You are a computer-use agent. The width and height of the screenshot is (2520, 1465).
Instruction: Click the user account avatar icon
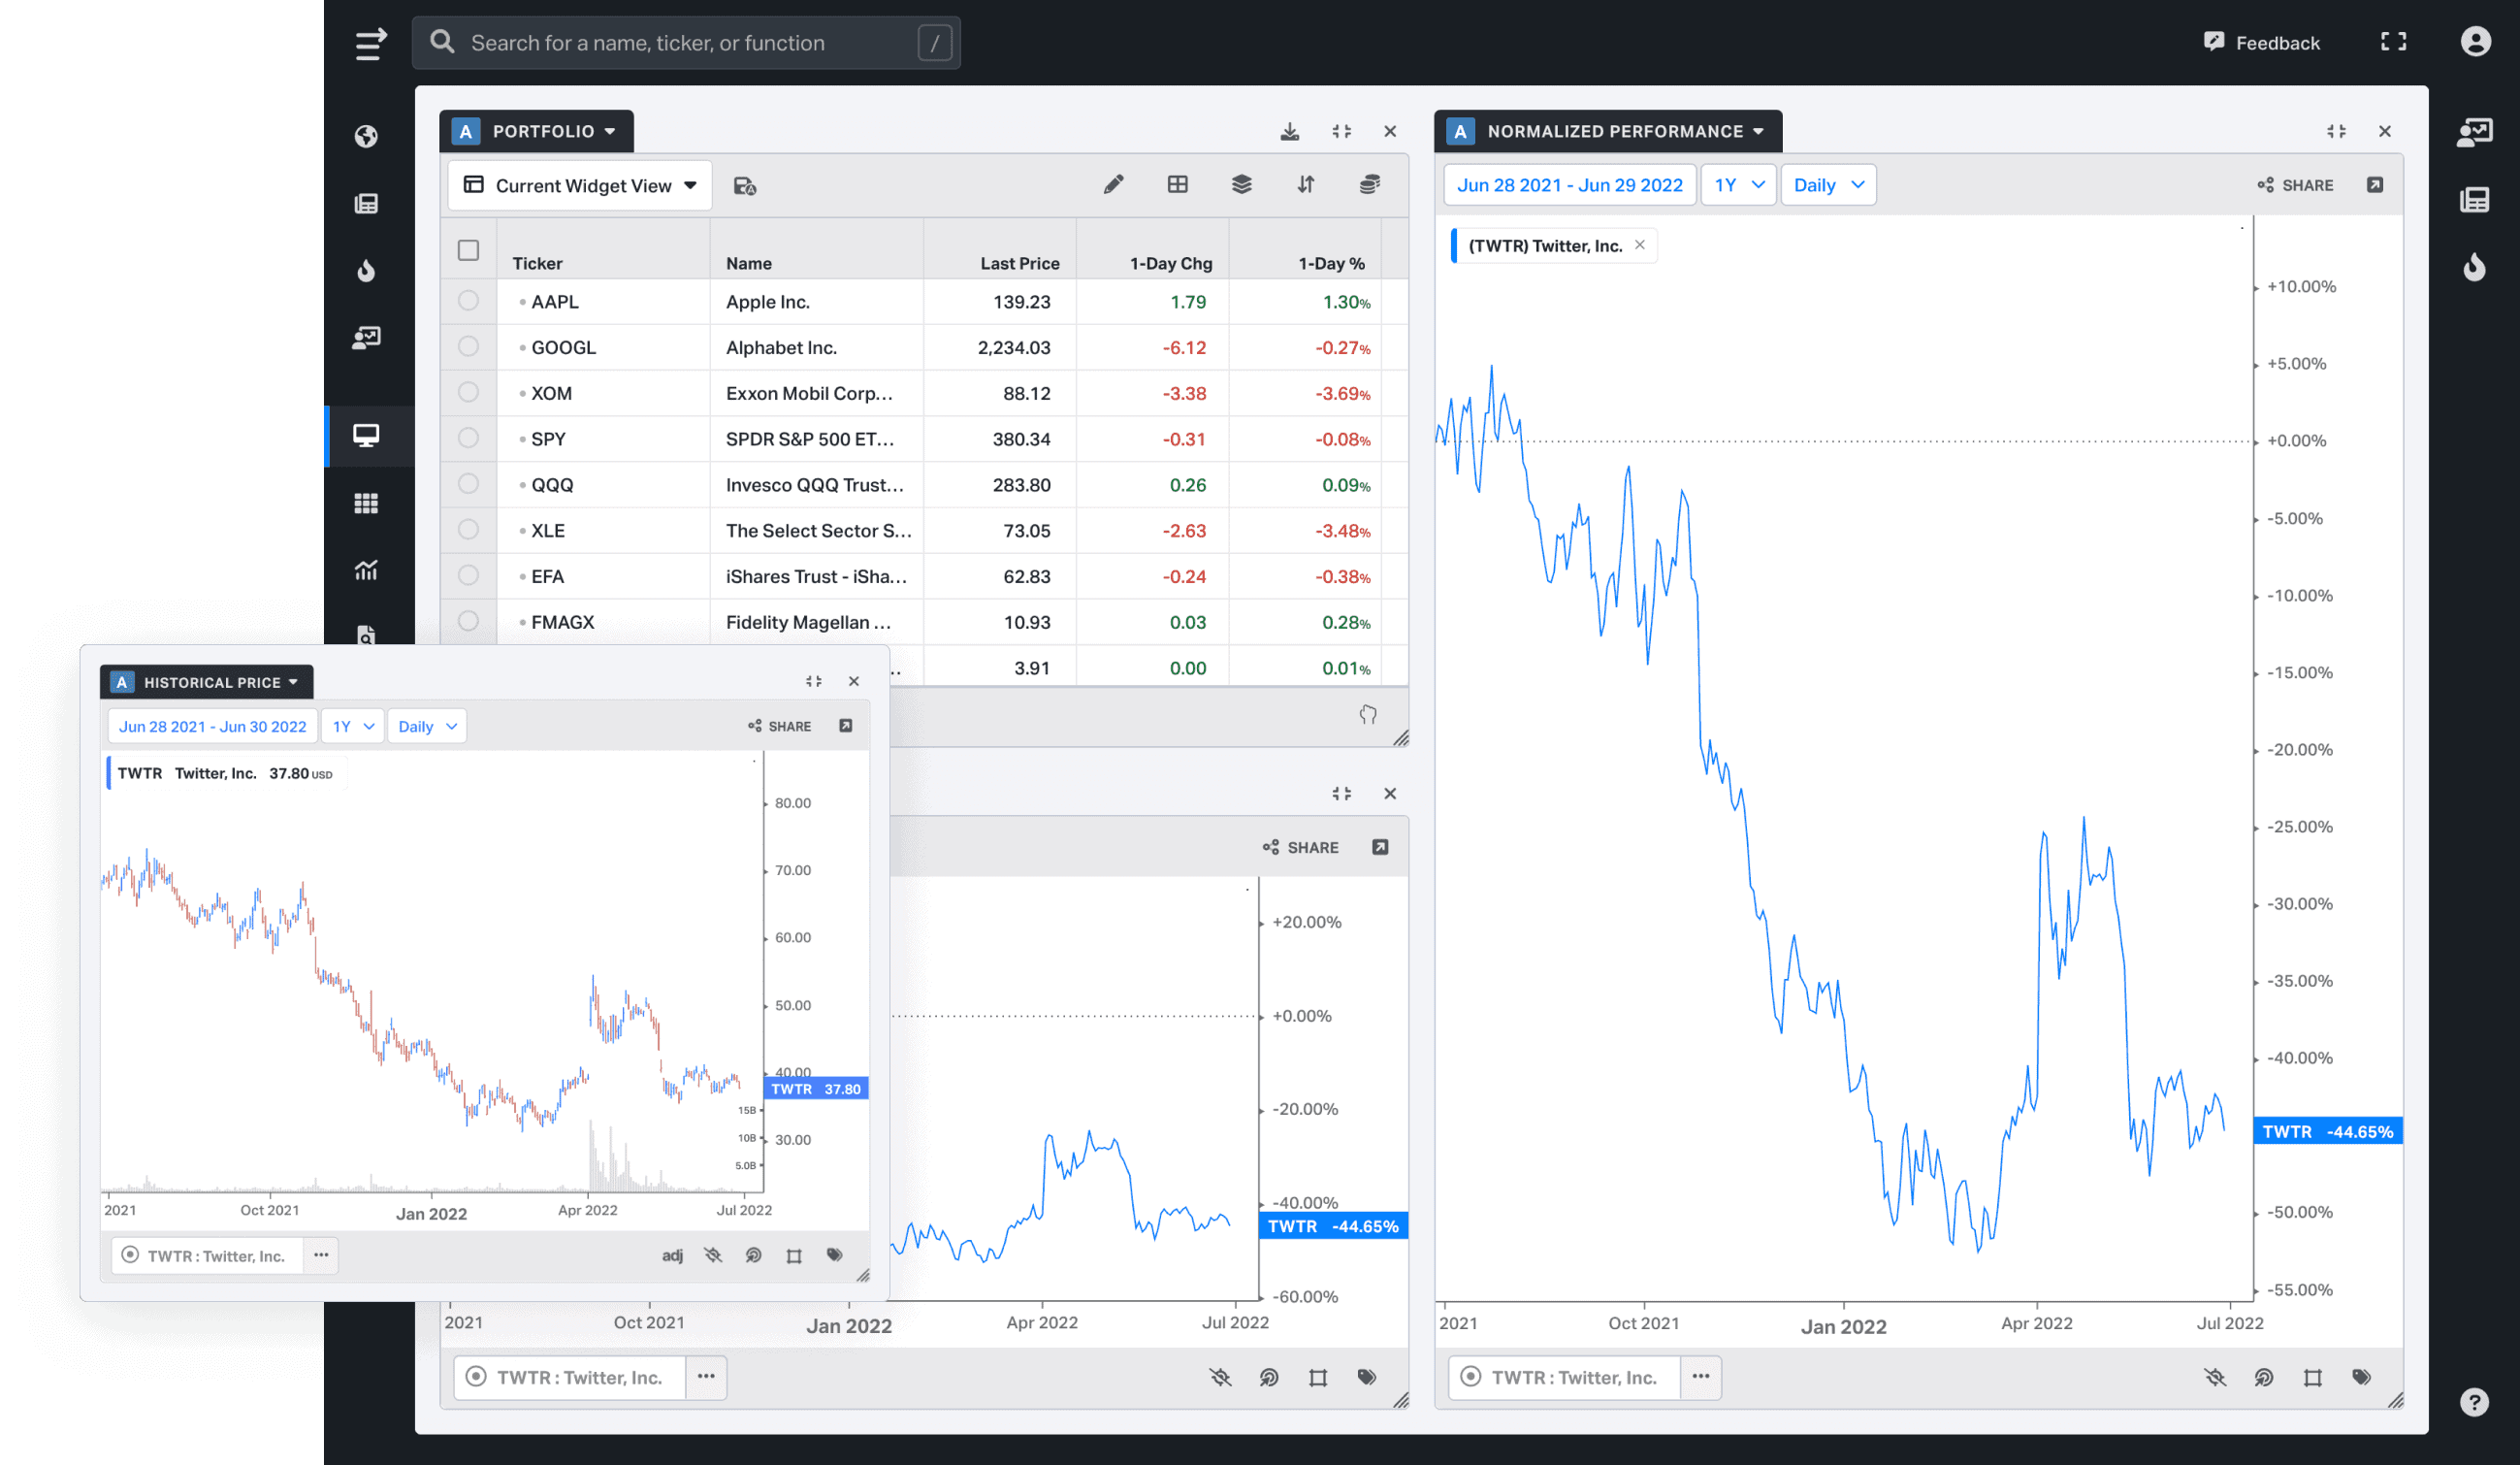[x=2475, y=42]
